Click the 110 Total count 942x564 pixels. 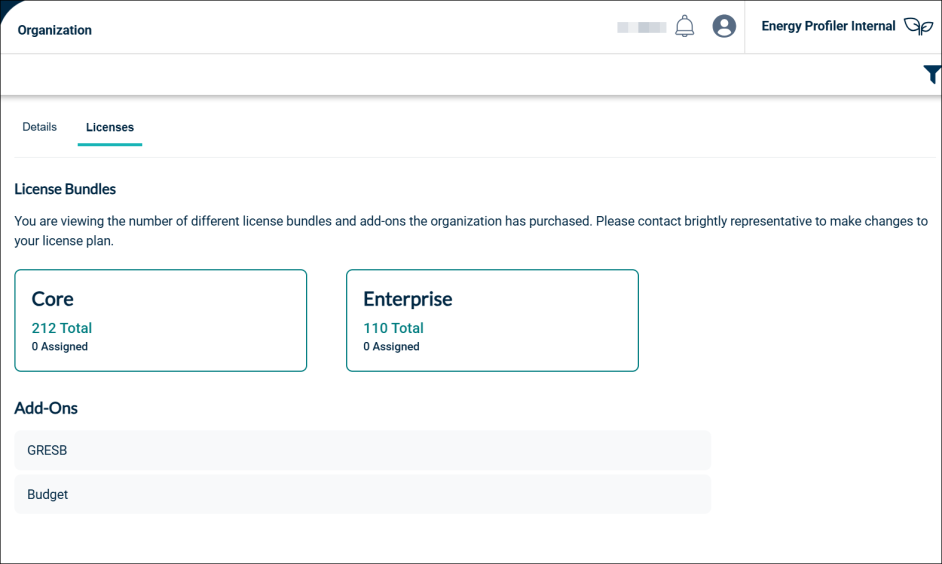393,328
